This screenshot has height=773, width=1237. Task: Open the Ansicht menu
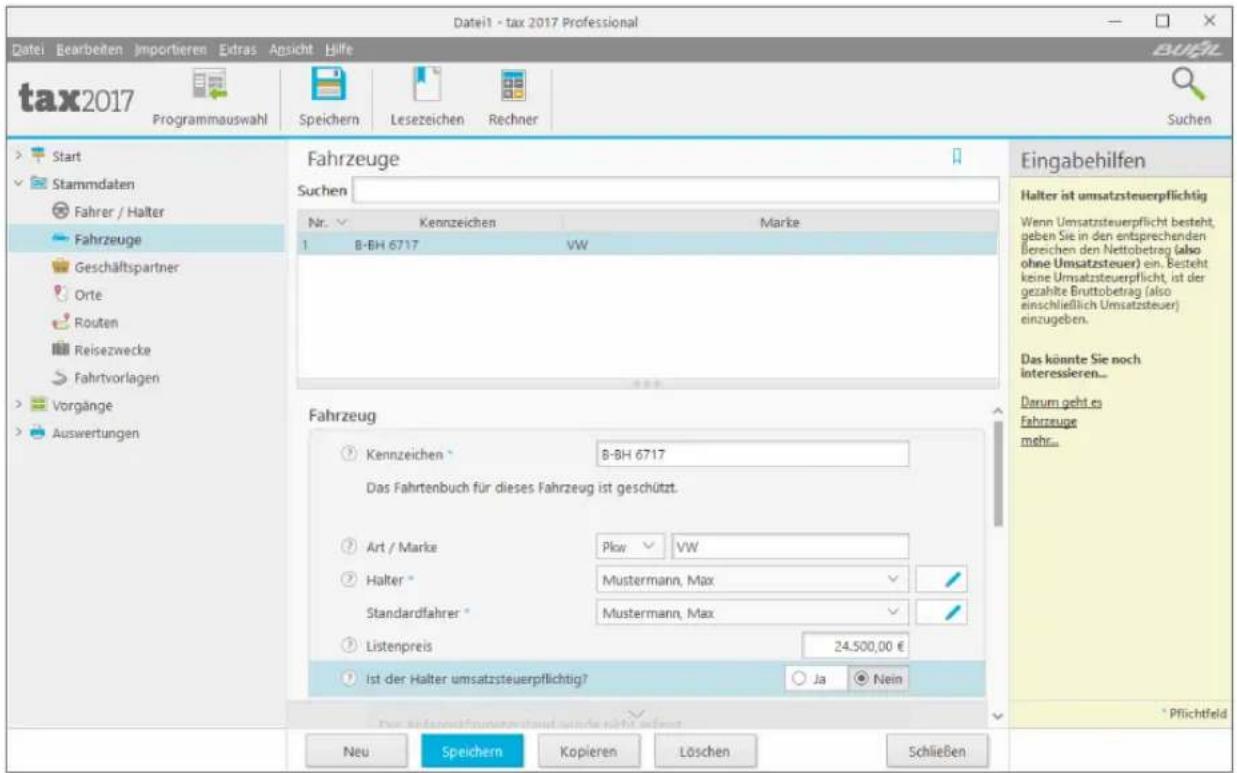point(289,49)
